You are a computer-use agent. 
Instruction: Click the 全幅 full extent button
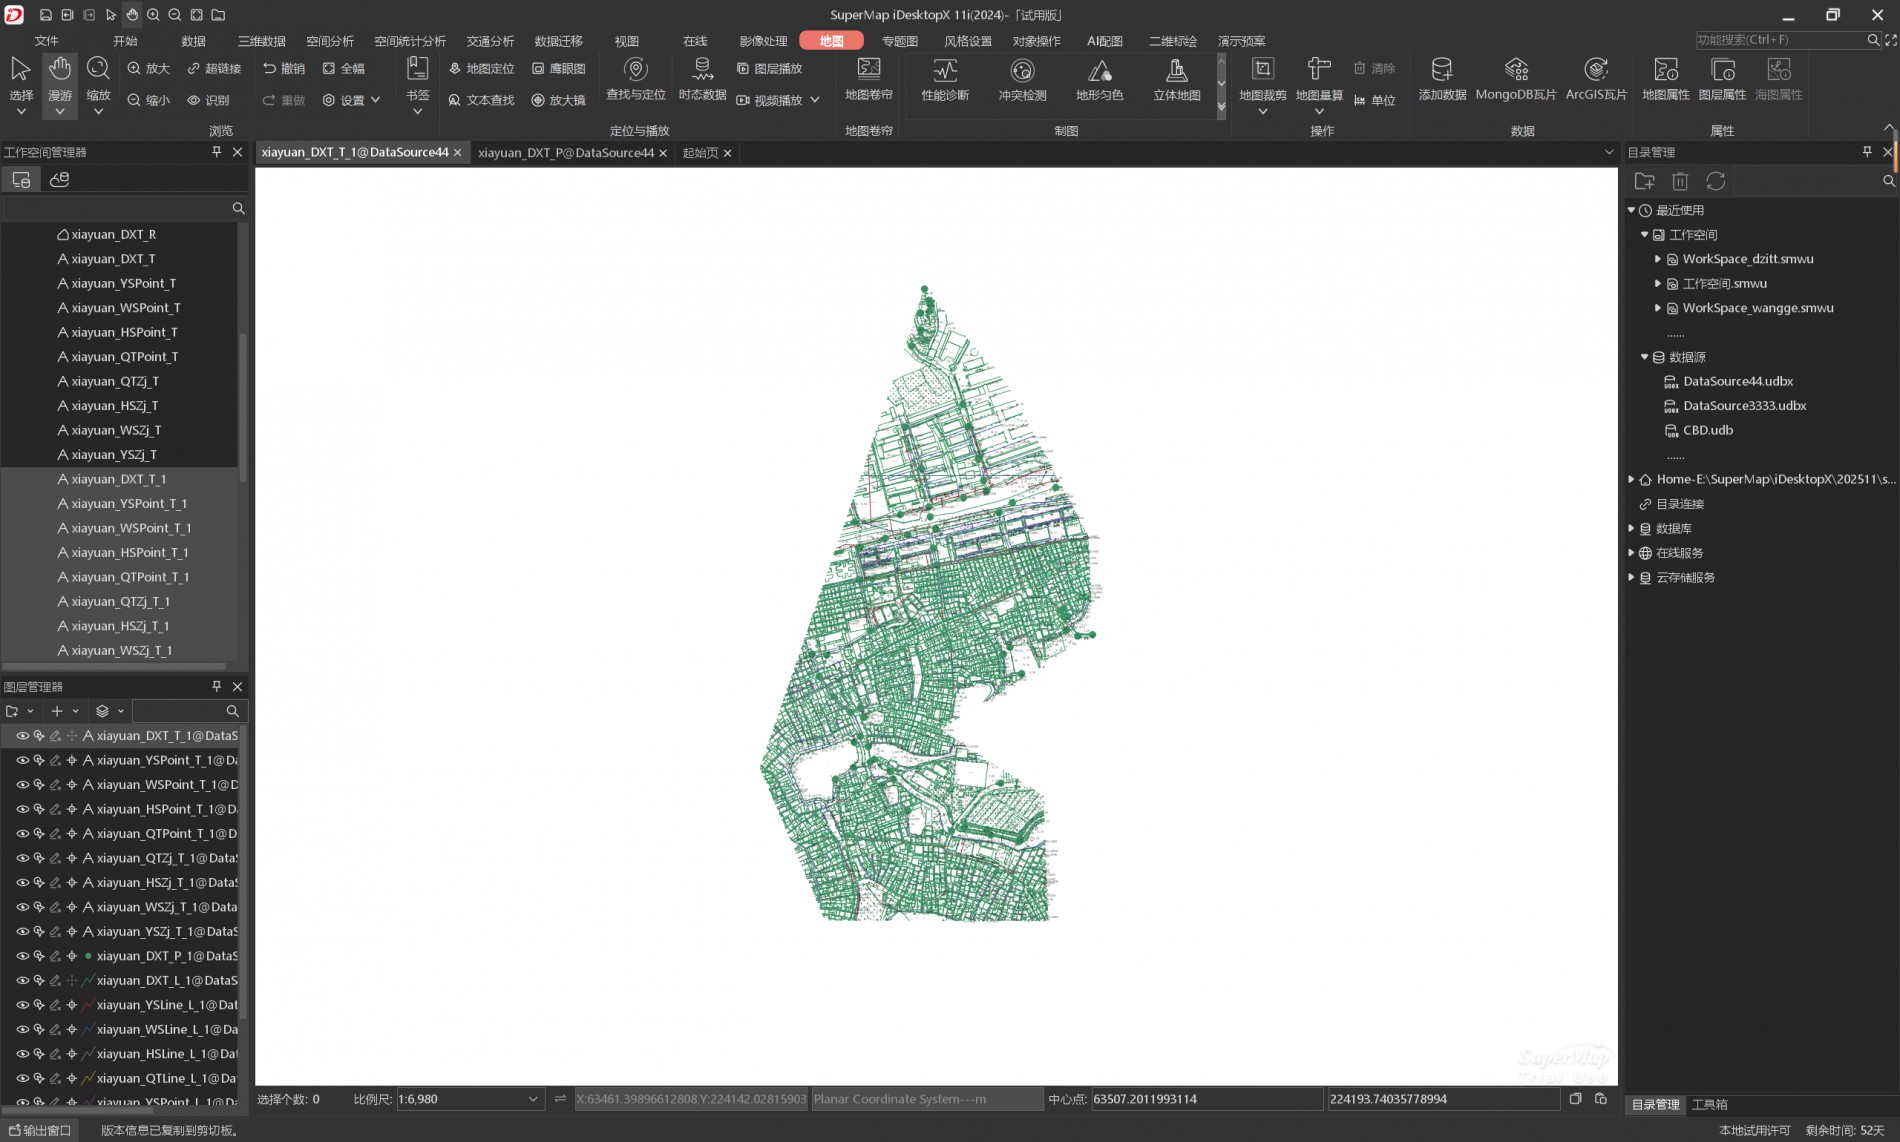pyautogui.click(x=343, y=69)
